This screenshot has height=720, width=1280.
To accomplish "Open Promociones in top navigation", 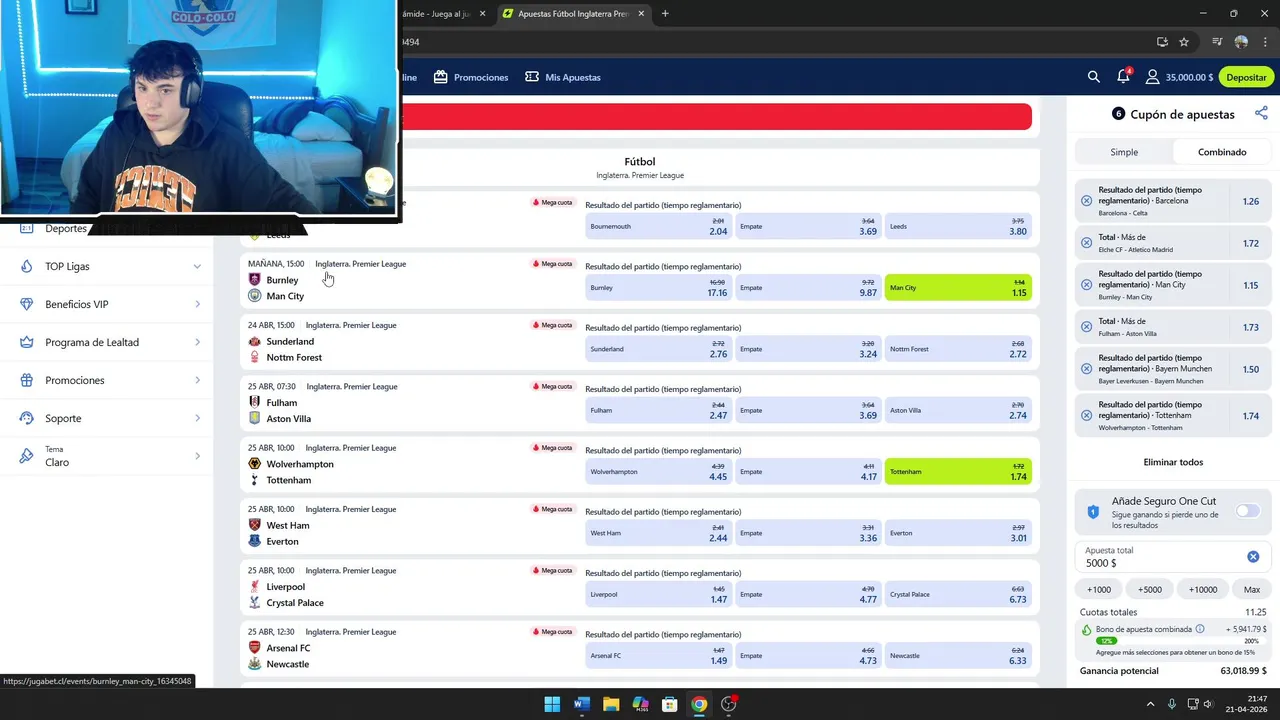I will (x=471, y=77).
